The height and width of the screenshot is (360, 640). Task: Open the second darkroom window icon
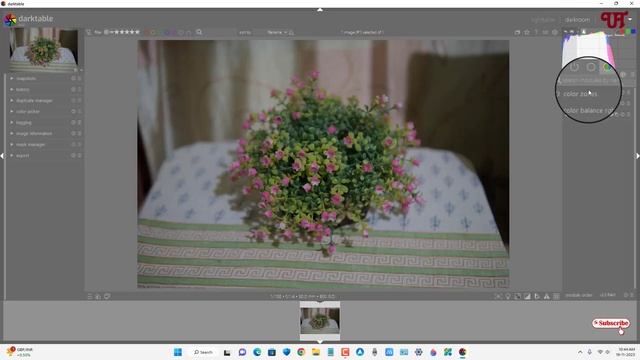(107, 296)
